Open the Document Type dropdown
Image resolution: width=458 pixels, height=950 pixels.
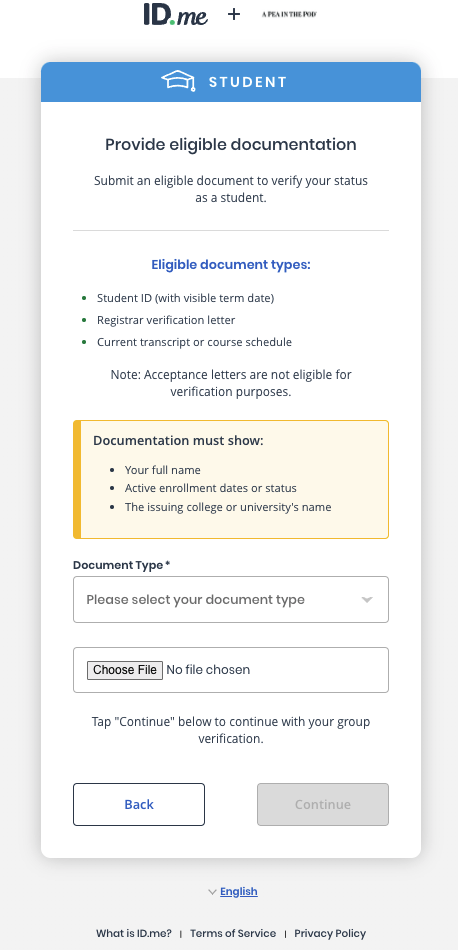tap(231, 599)
